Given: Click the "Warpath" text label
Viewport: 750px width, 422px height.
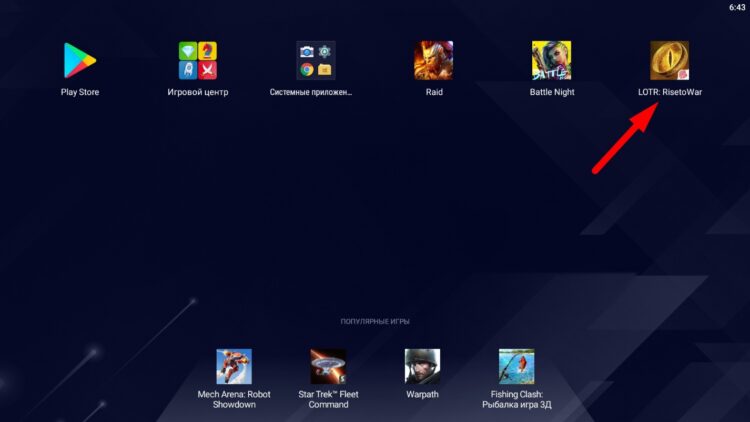Looking at the screenshot, I should tap(422, 394).
